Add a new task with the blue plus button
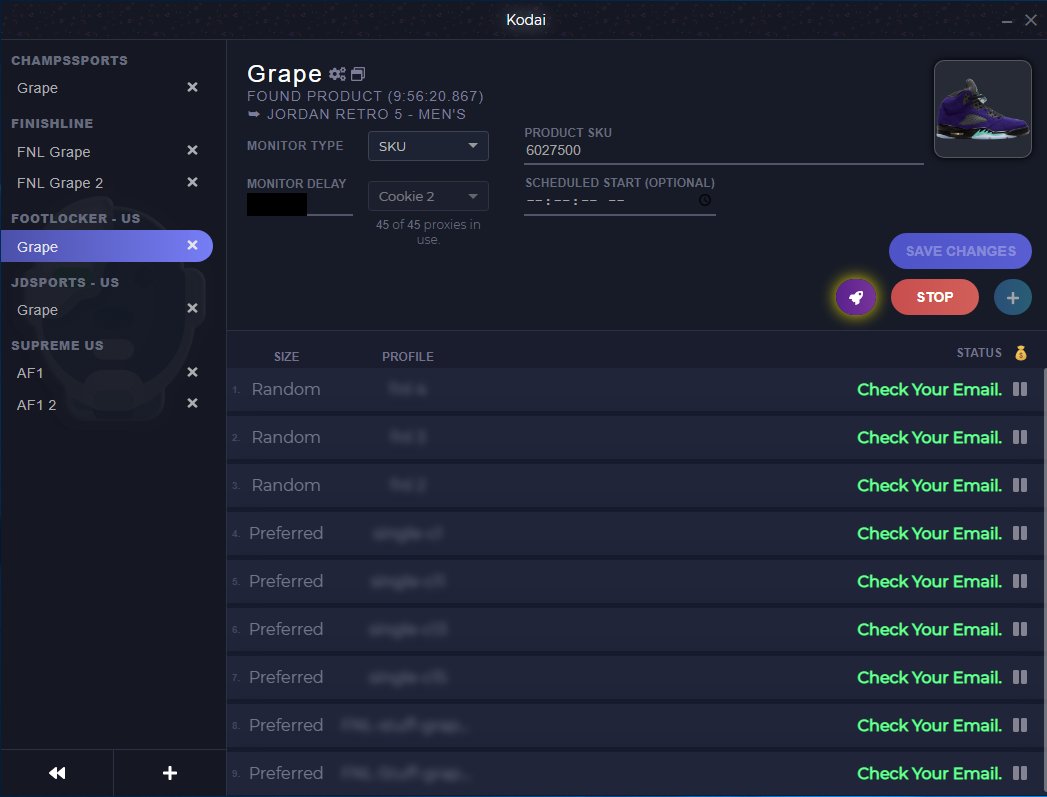The width and height of the screenshot is (1047, 797). coord(1012,297)
